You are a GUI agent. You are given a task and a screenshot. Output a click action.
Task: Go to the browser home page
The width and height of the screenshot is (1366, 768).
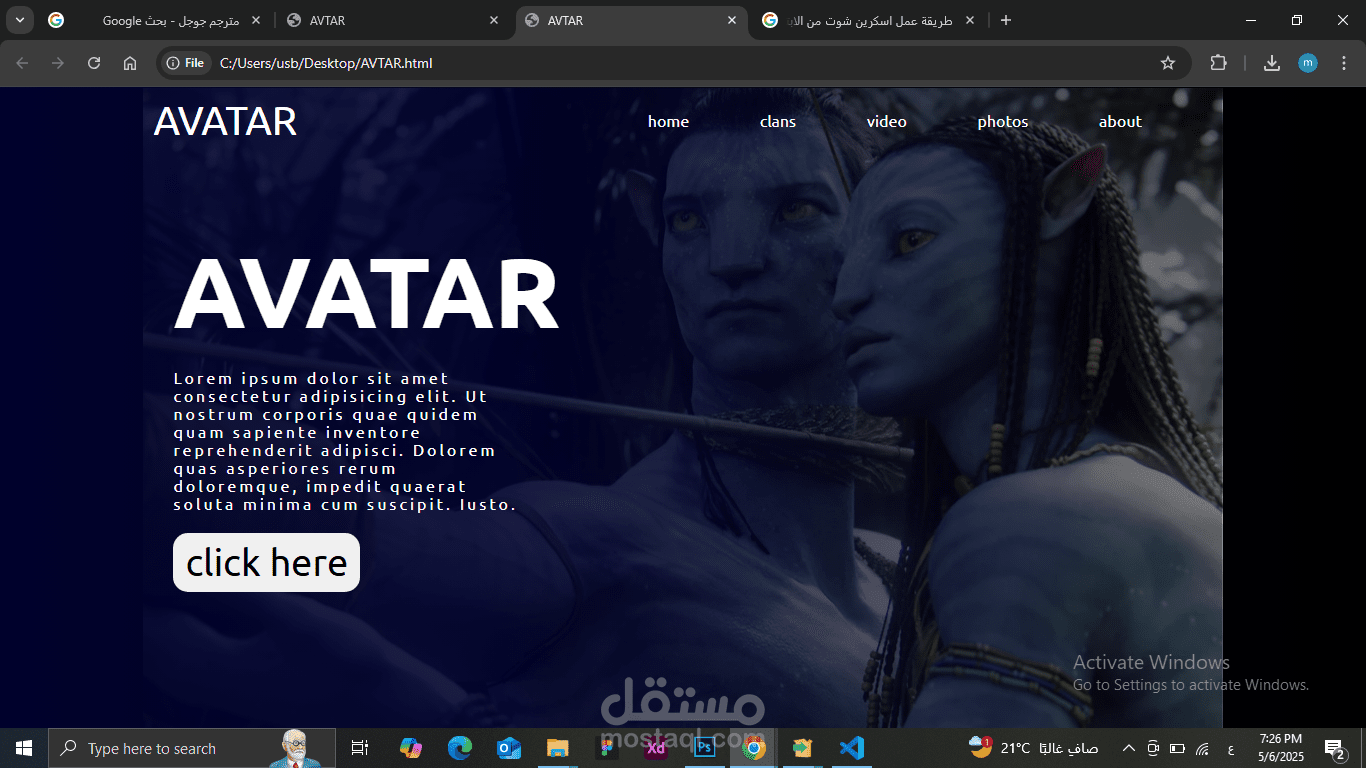[x=130, y=63]
